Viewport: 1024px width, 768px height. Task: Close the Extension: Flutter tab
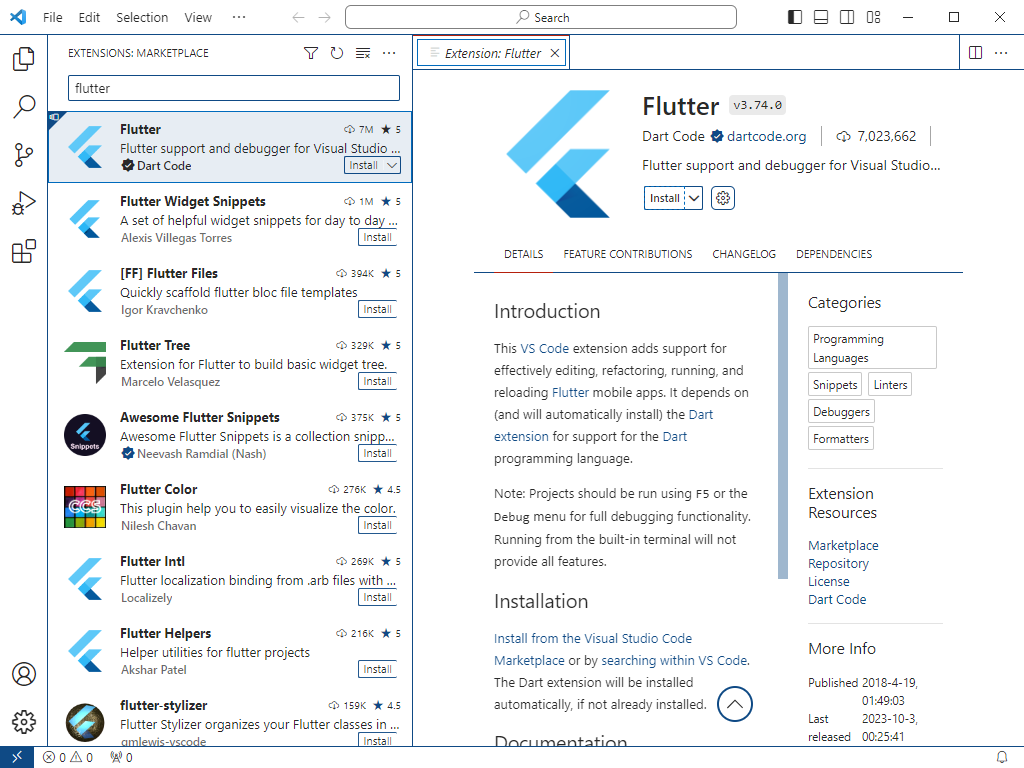click(554, 53)
